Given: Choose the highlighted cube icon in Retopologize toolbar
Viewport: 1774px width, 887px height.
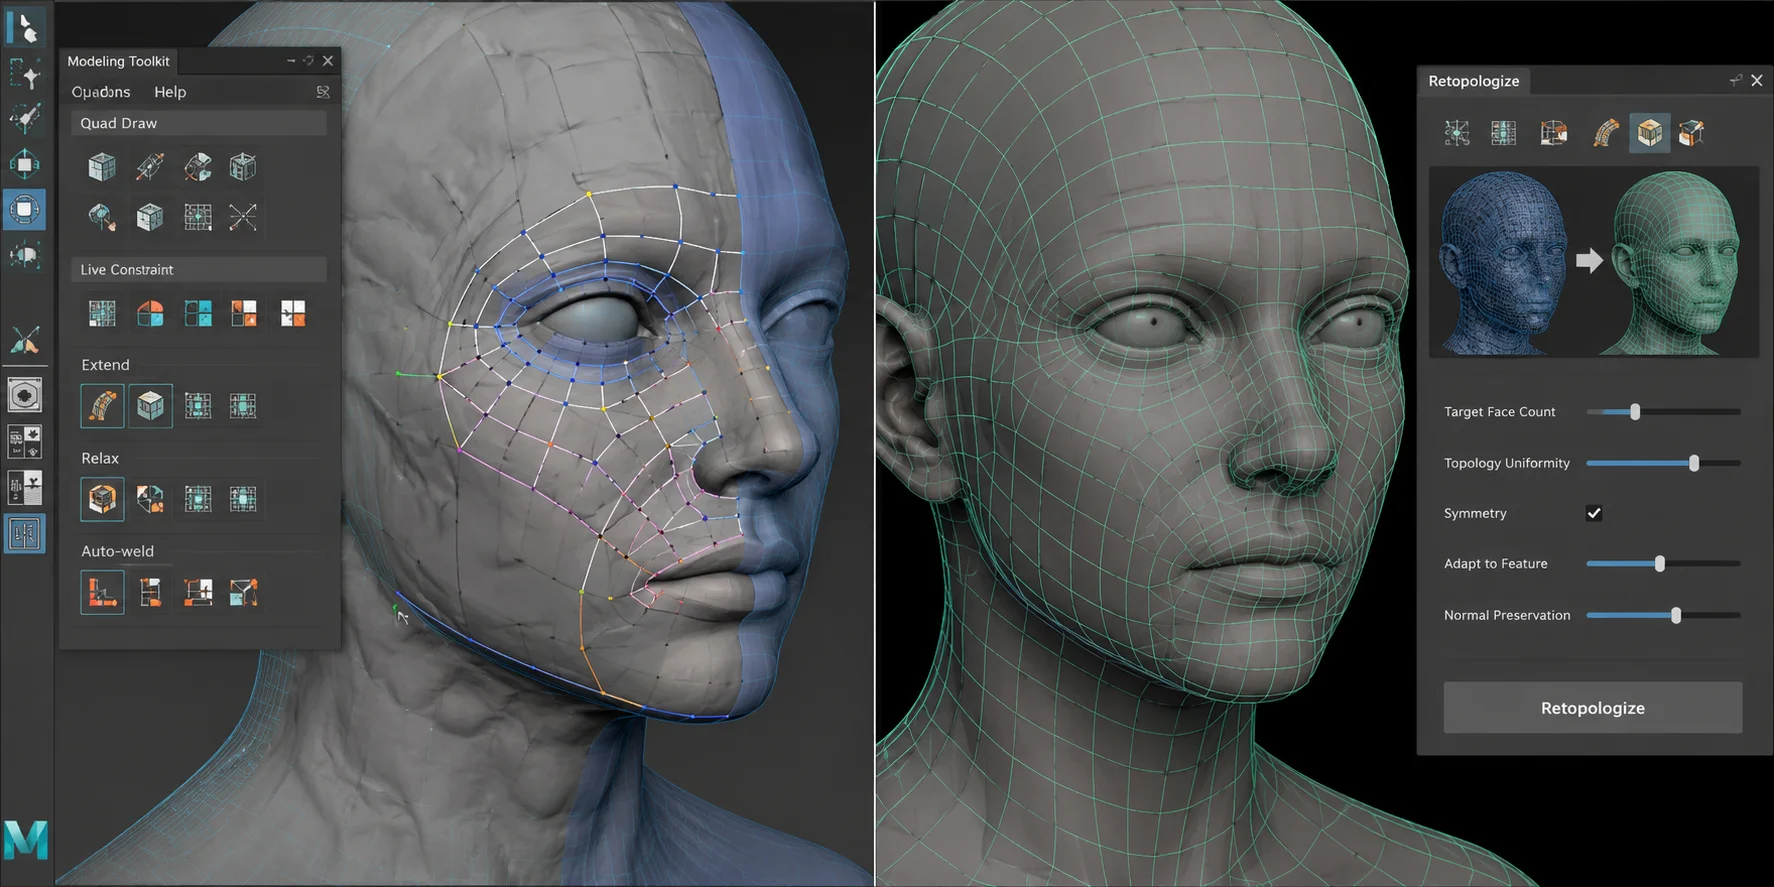Looking at the screenshot, I should click(x=1650, y=132).
